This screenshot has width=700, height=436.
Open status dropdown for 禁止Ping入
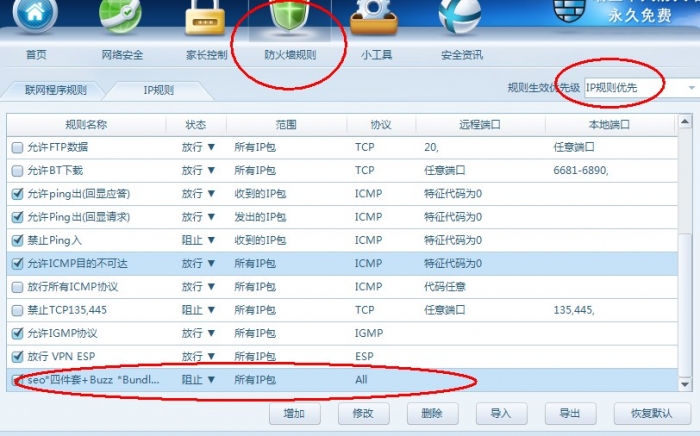click(x=211, y=240)
